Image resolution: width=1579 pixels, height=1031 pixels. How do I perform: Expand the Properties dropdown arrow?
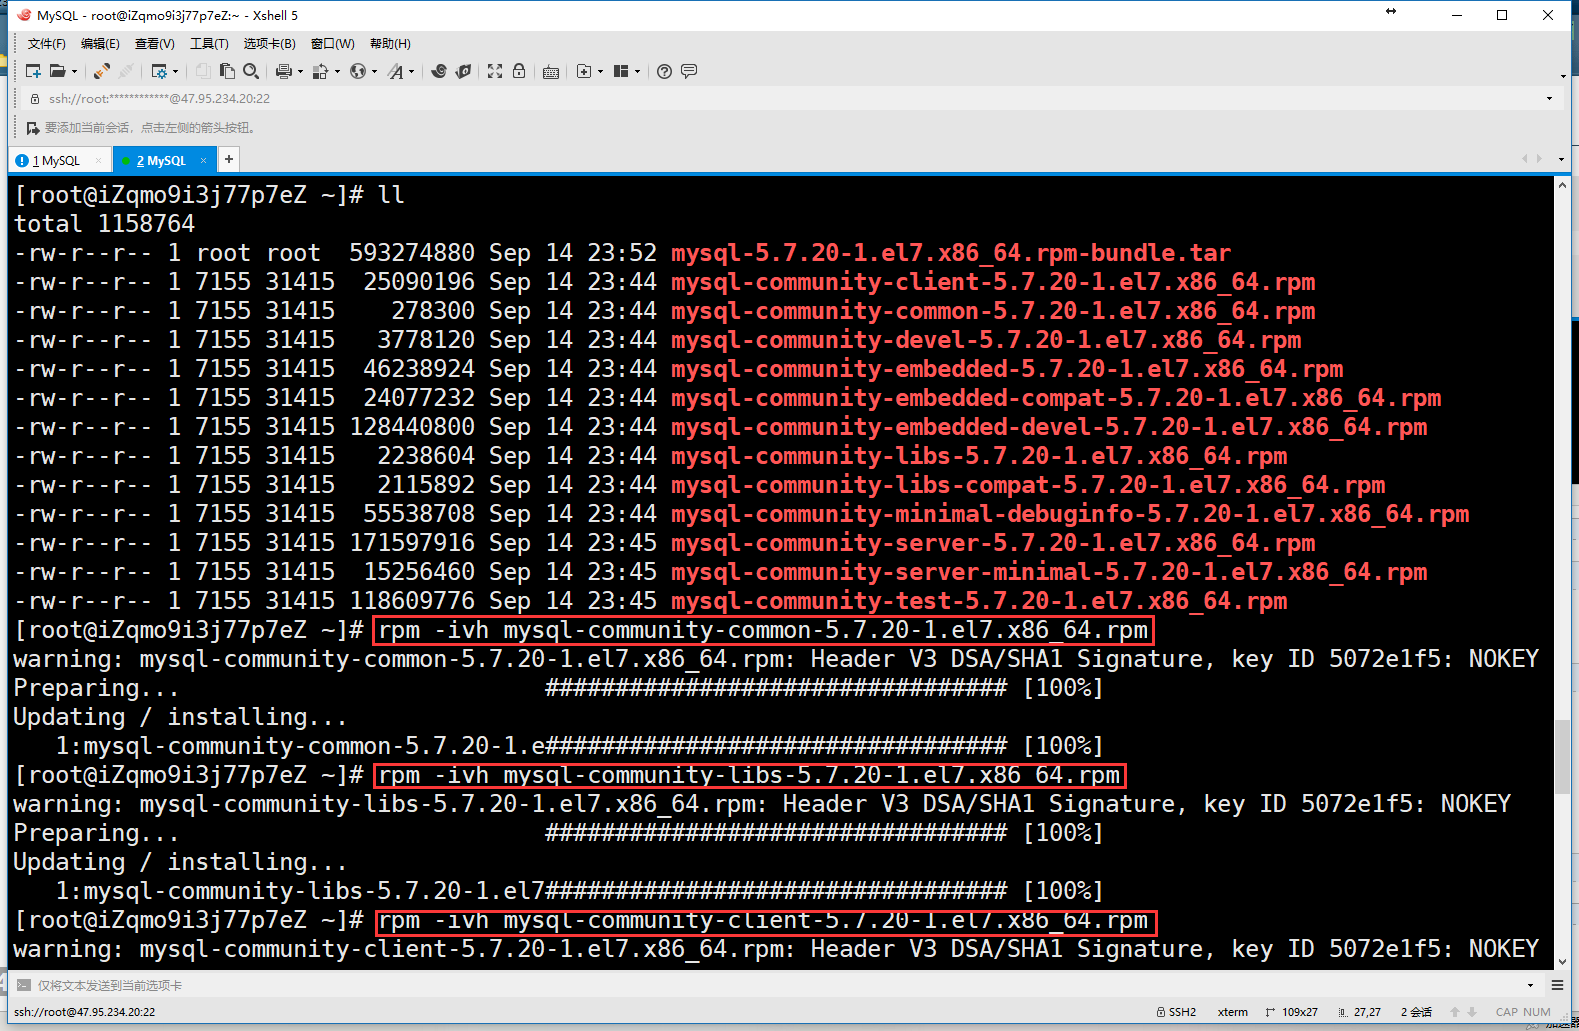coord(176,72)
